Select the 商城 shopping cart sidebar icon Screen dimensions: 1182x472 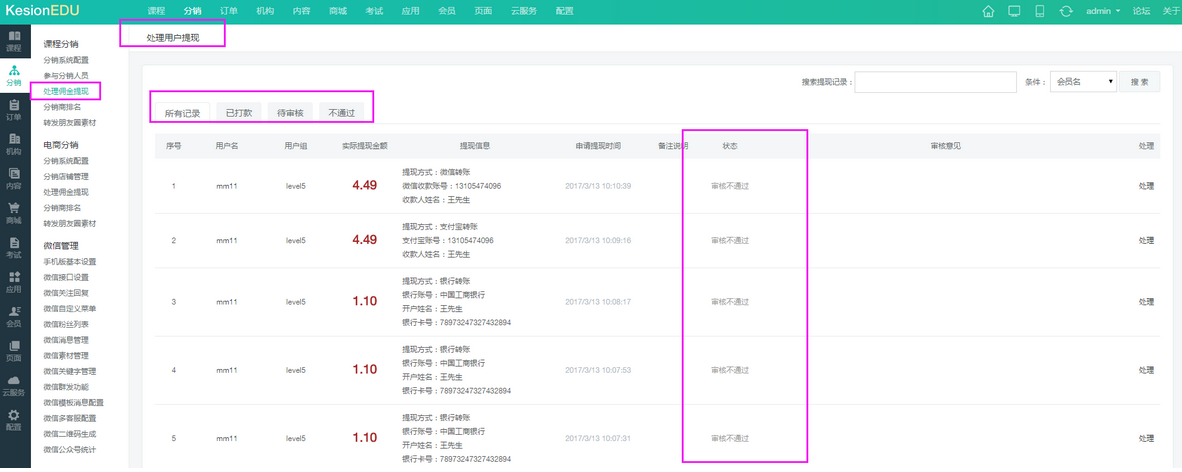tap(14, 212)
